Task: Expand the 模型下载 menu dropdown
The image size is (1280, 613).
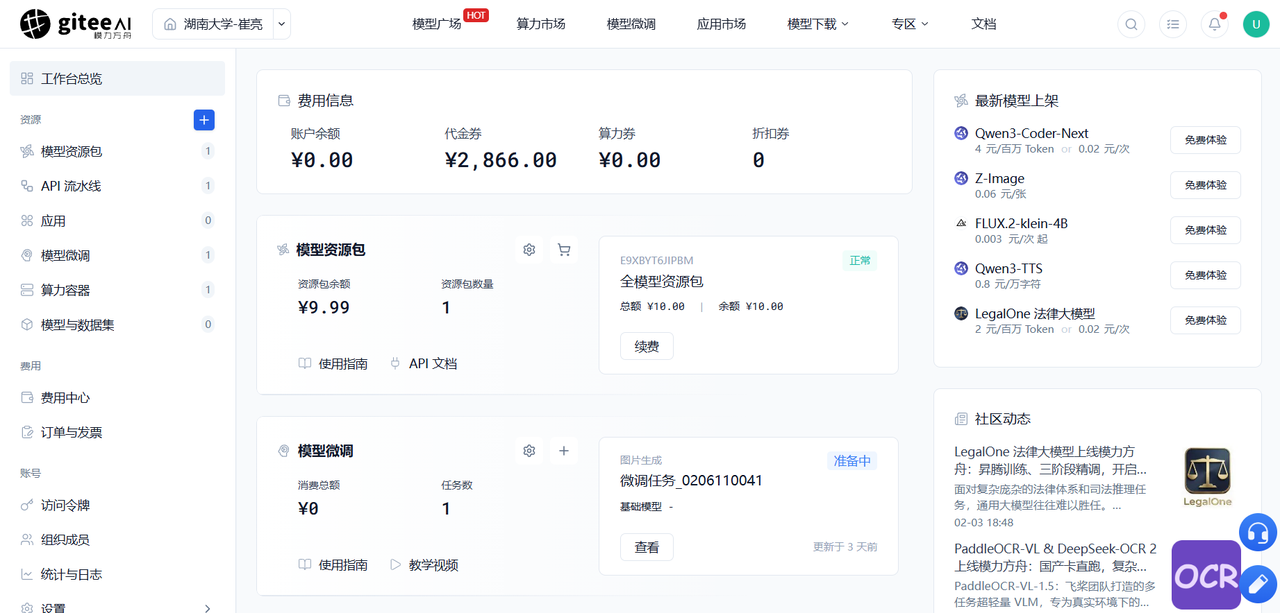Action: coord(818,24)
